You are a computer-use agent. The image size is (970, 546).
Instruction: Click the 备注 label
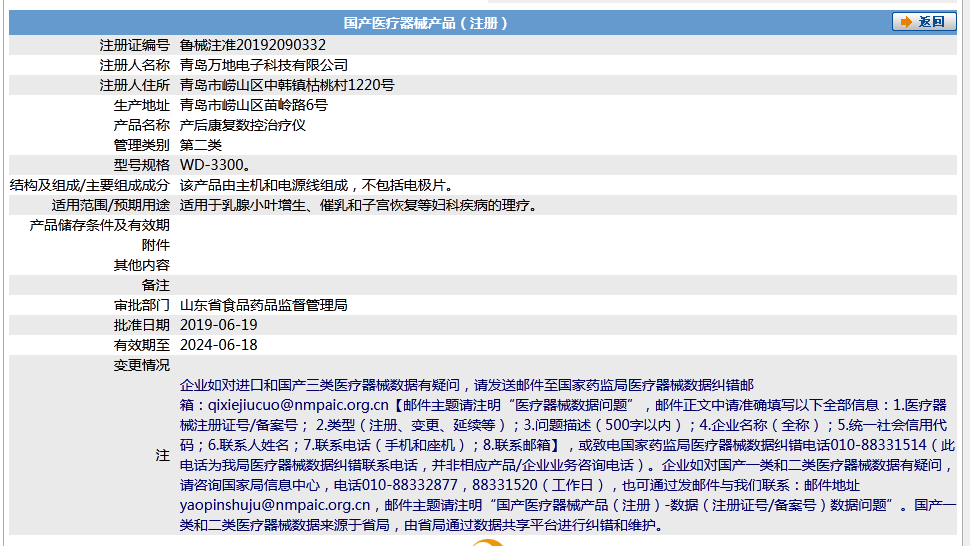155,285
